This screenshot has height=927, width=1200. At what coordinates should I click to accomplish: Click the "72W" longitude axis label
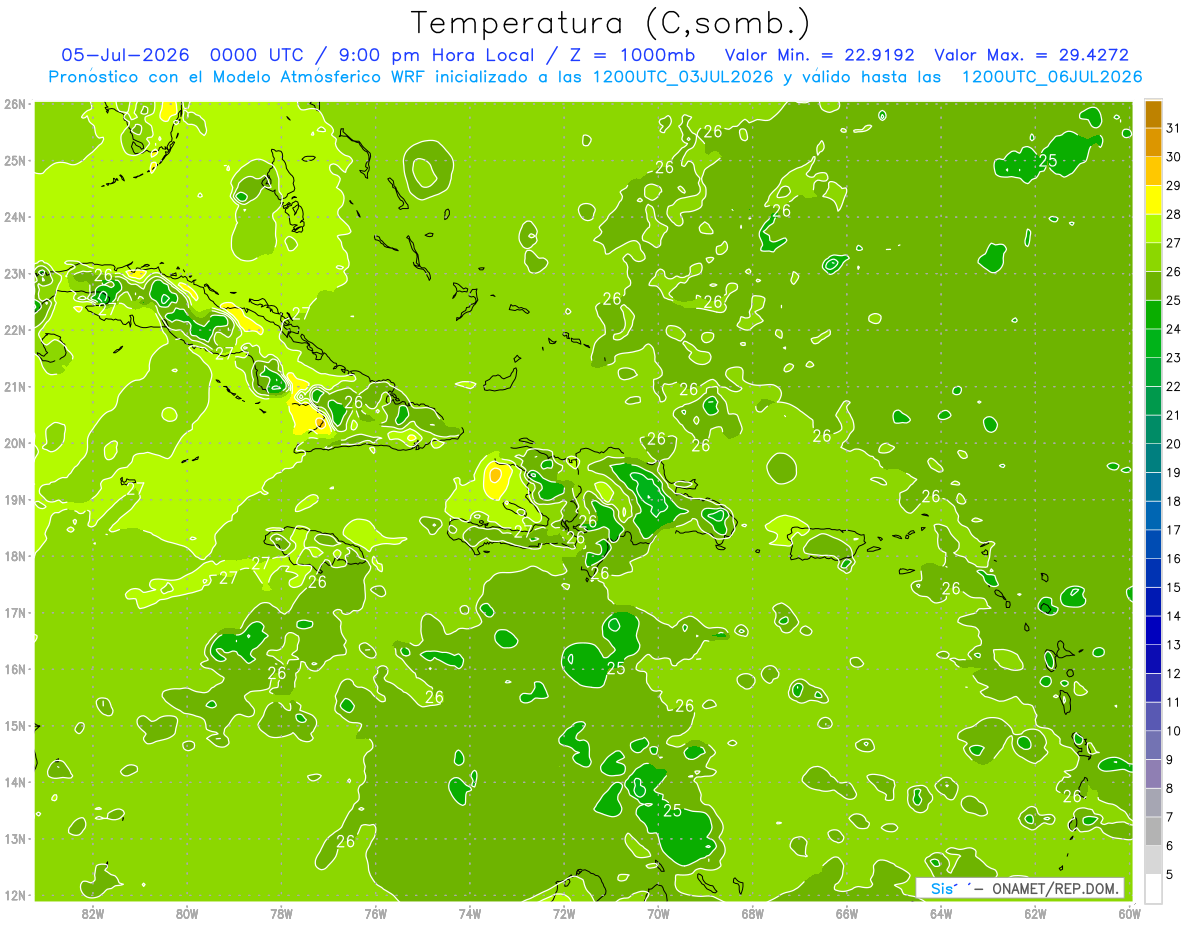563,914
